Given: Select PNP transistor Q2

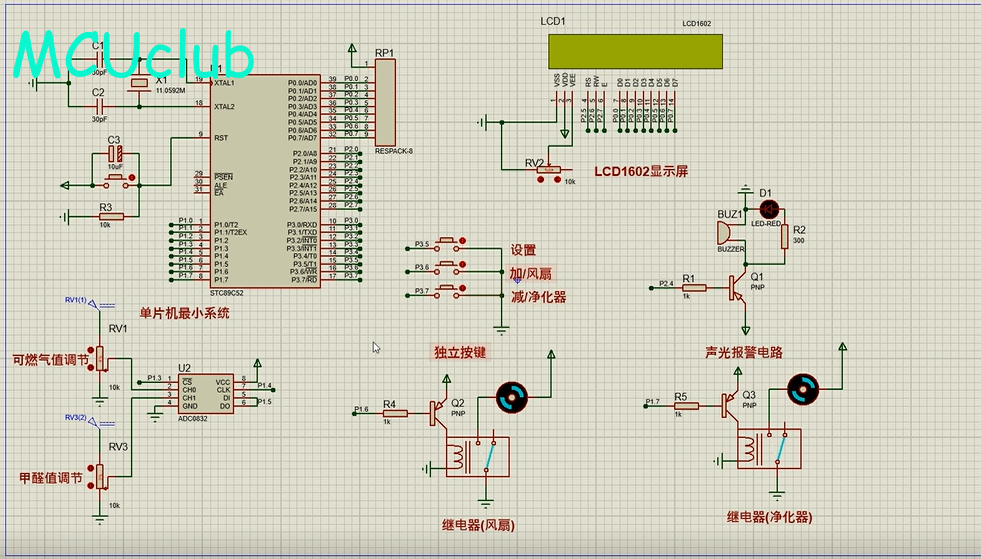Looking at the screenshot, I should (438, 414).
